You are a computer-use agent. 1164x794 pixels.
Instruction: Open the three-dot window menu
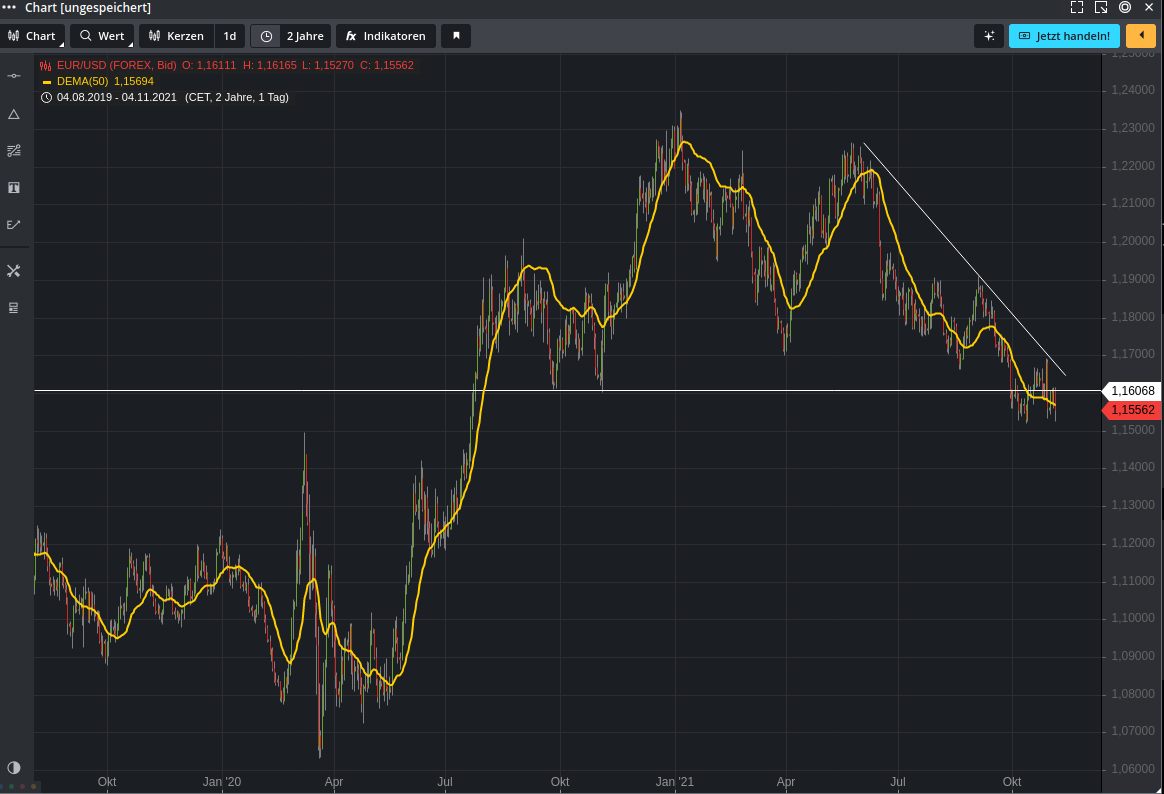9,8
